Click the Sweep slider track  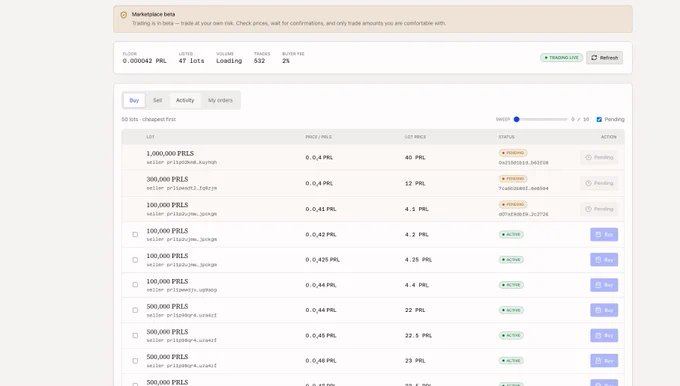[x=541, y=119]
